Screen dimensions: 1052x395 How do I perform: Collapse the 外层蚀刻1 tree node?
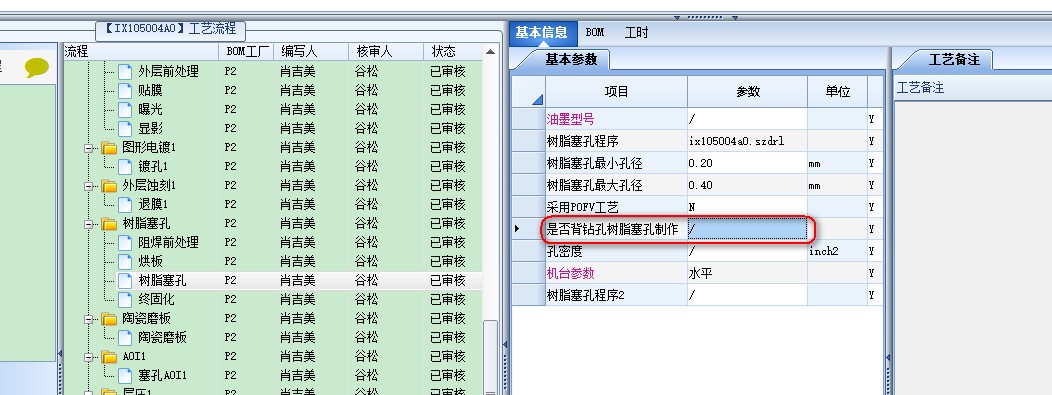[89, 186]
